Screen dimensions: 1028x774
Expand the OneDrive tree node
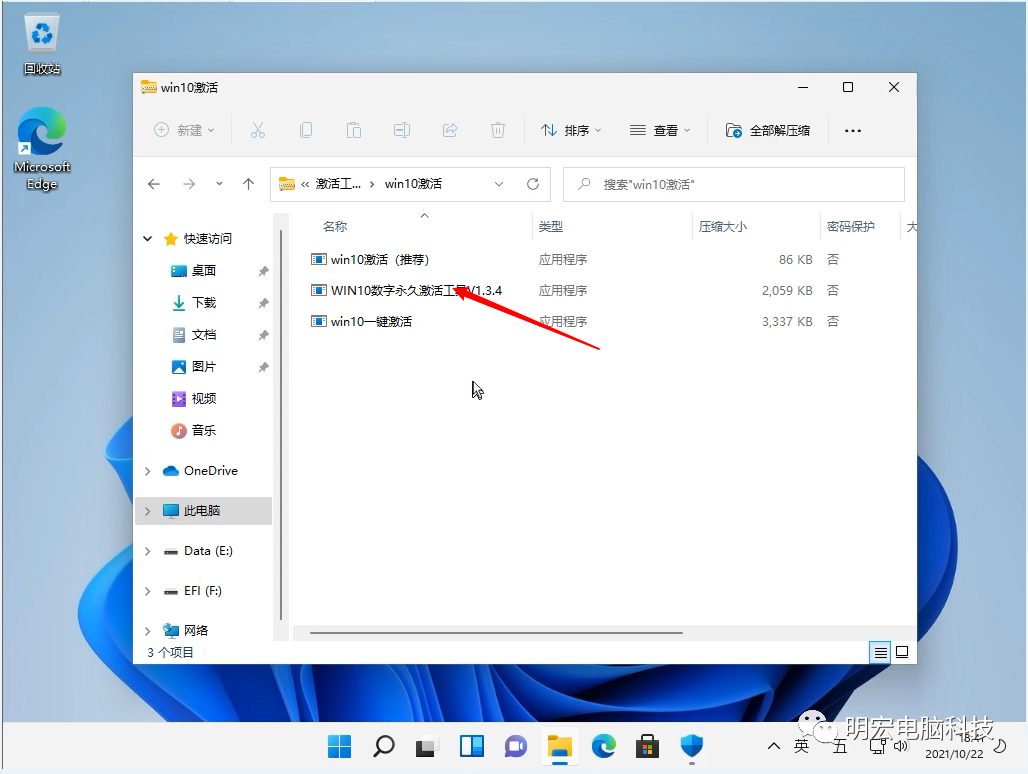(148, 471)
